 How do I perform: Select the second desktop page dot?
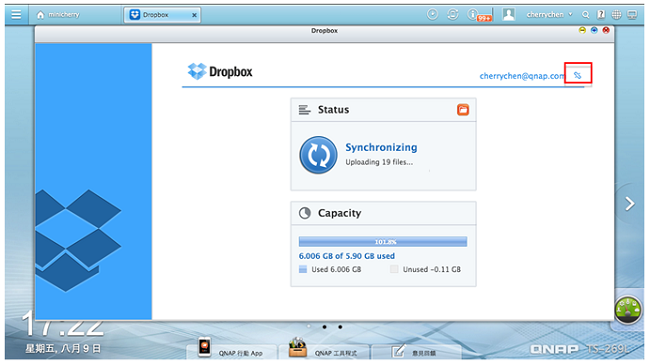[324, 327]
